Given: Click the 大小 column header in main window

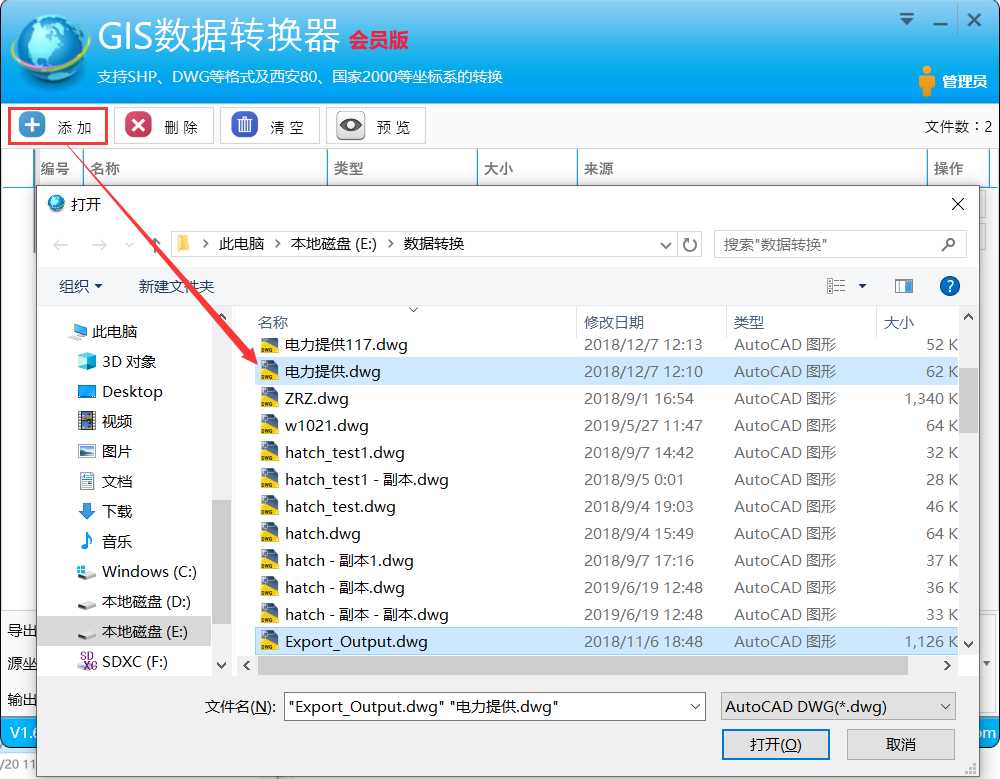Looking at the screenshot, I should [x=527, y=168].
